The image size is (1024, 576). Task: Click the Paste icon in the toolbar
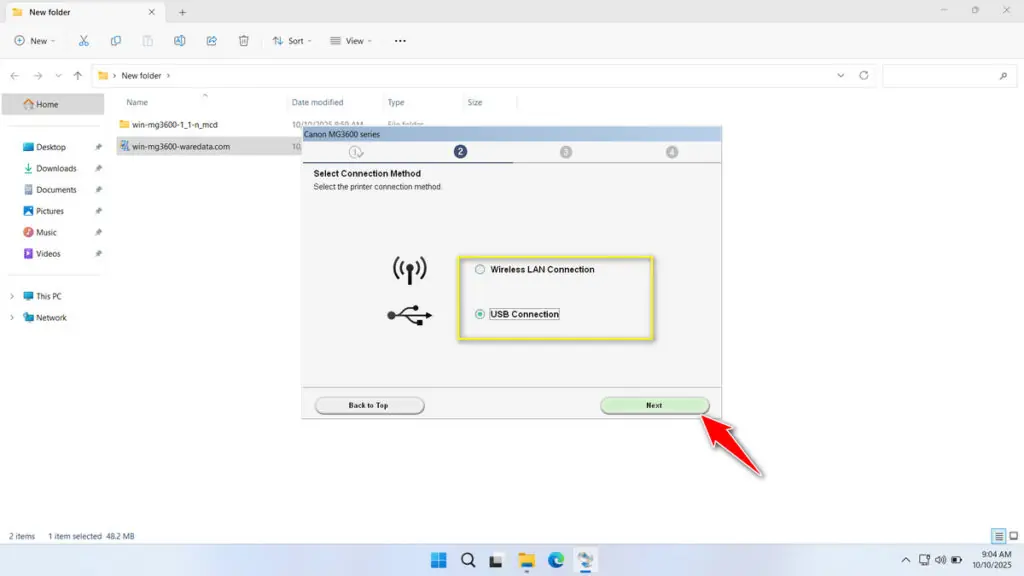[147, 40]
